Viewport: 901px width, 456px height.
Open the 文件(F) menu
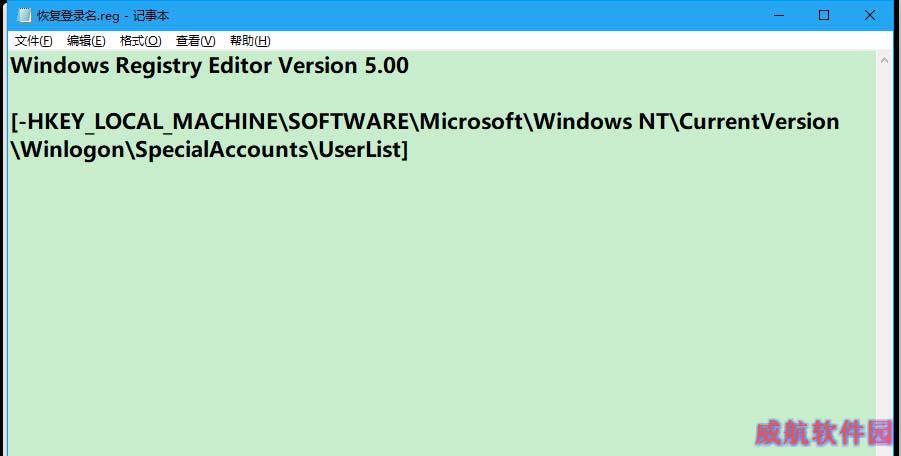click(33, 41)
